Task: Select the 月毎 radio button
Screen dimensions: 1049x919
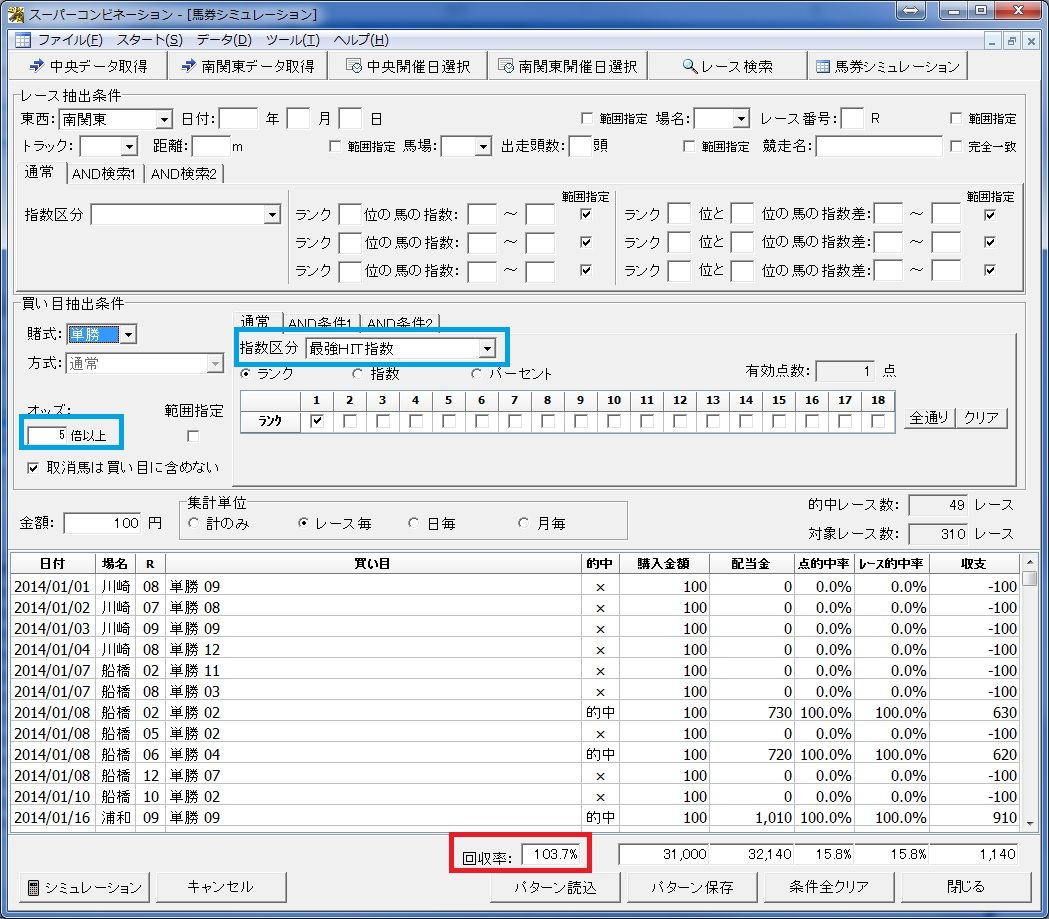Action: point(524,523)
